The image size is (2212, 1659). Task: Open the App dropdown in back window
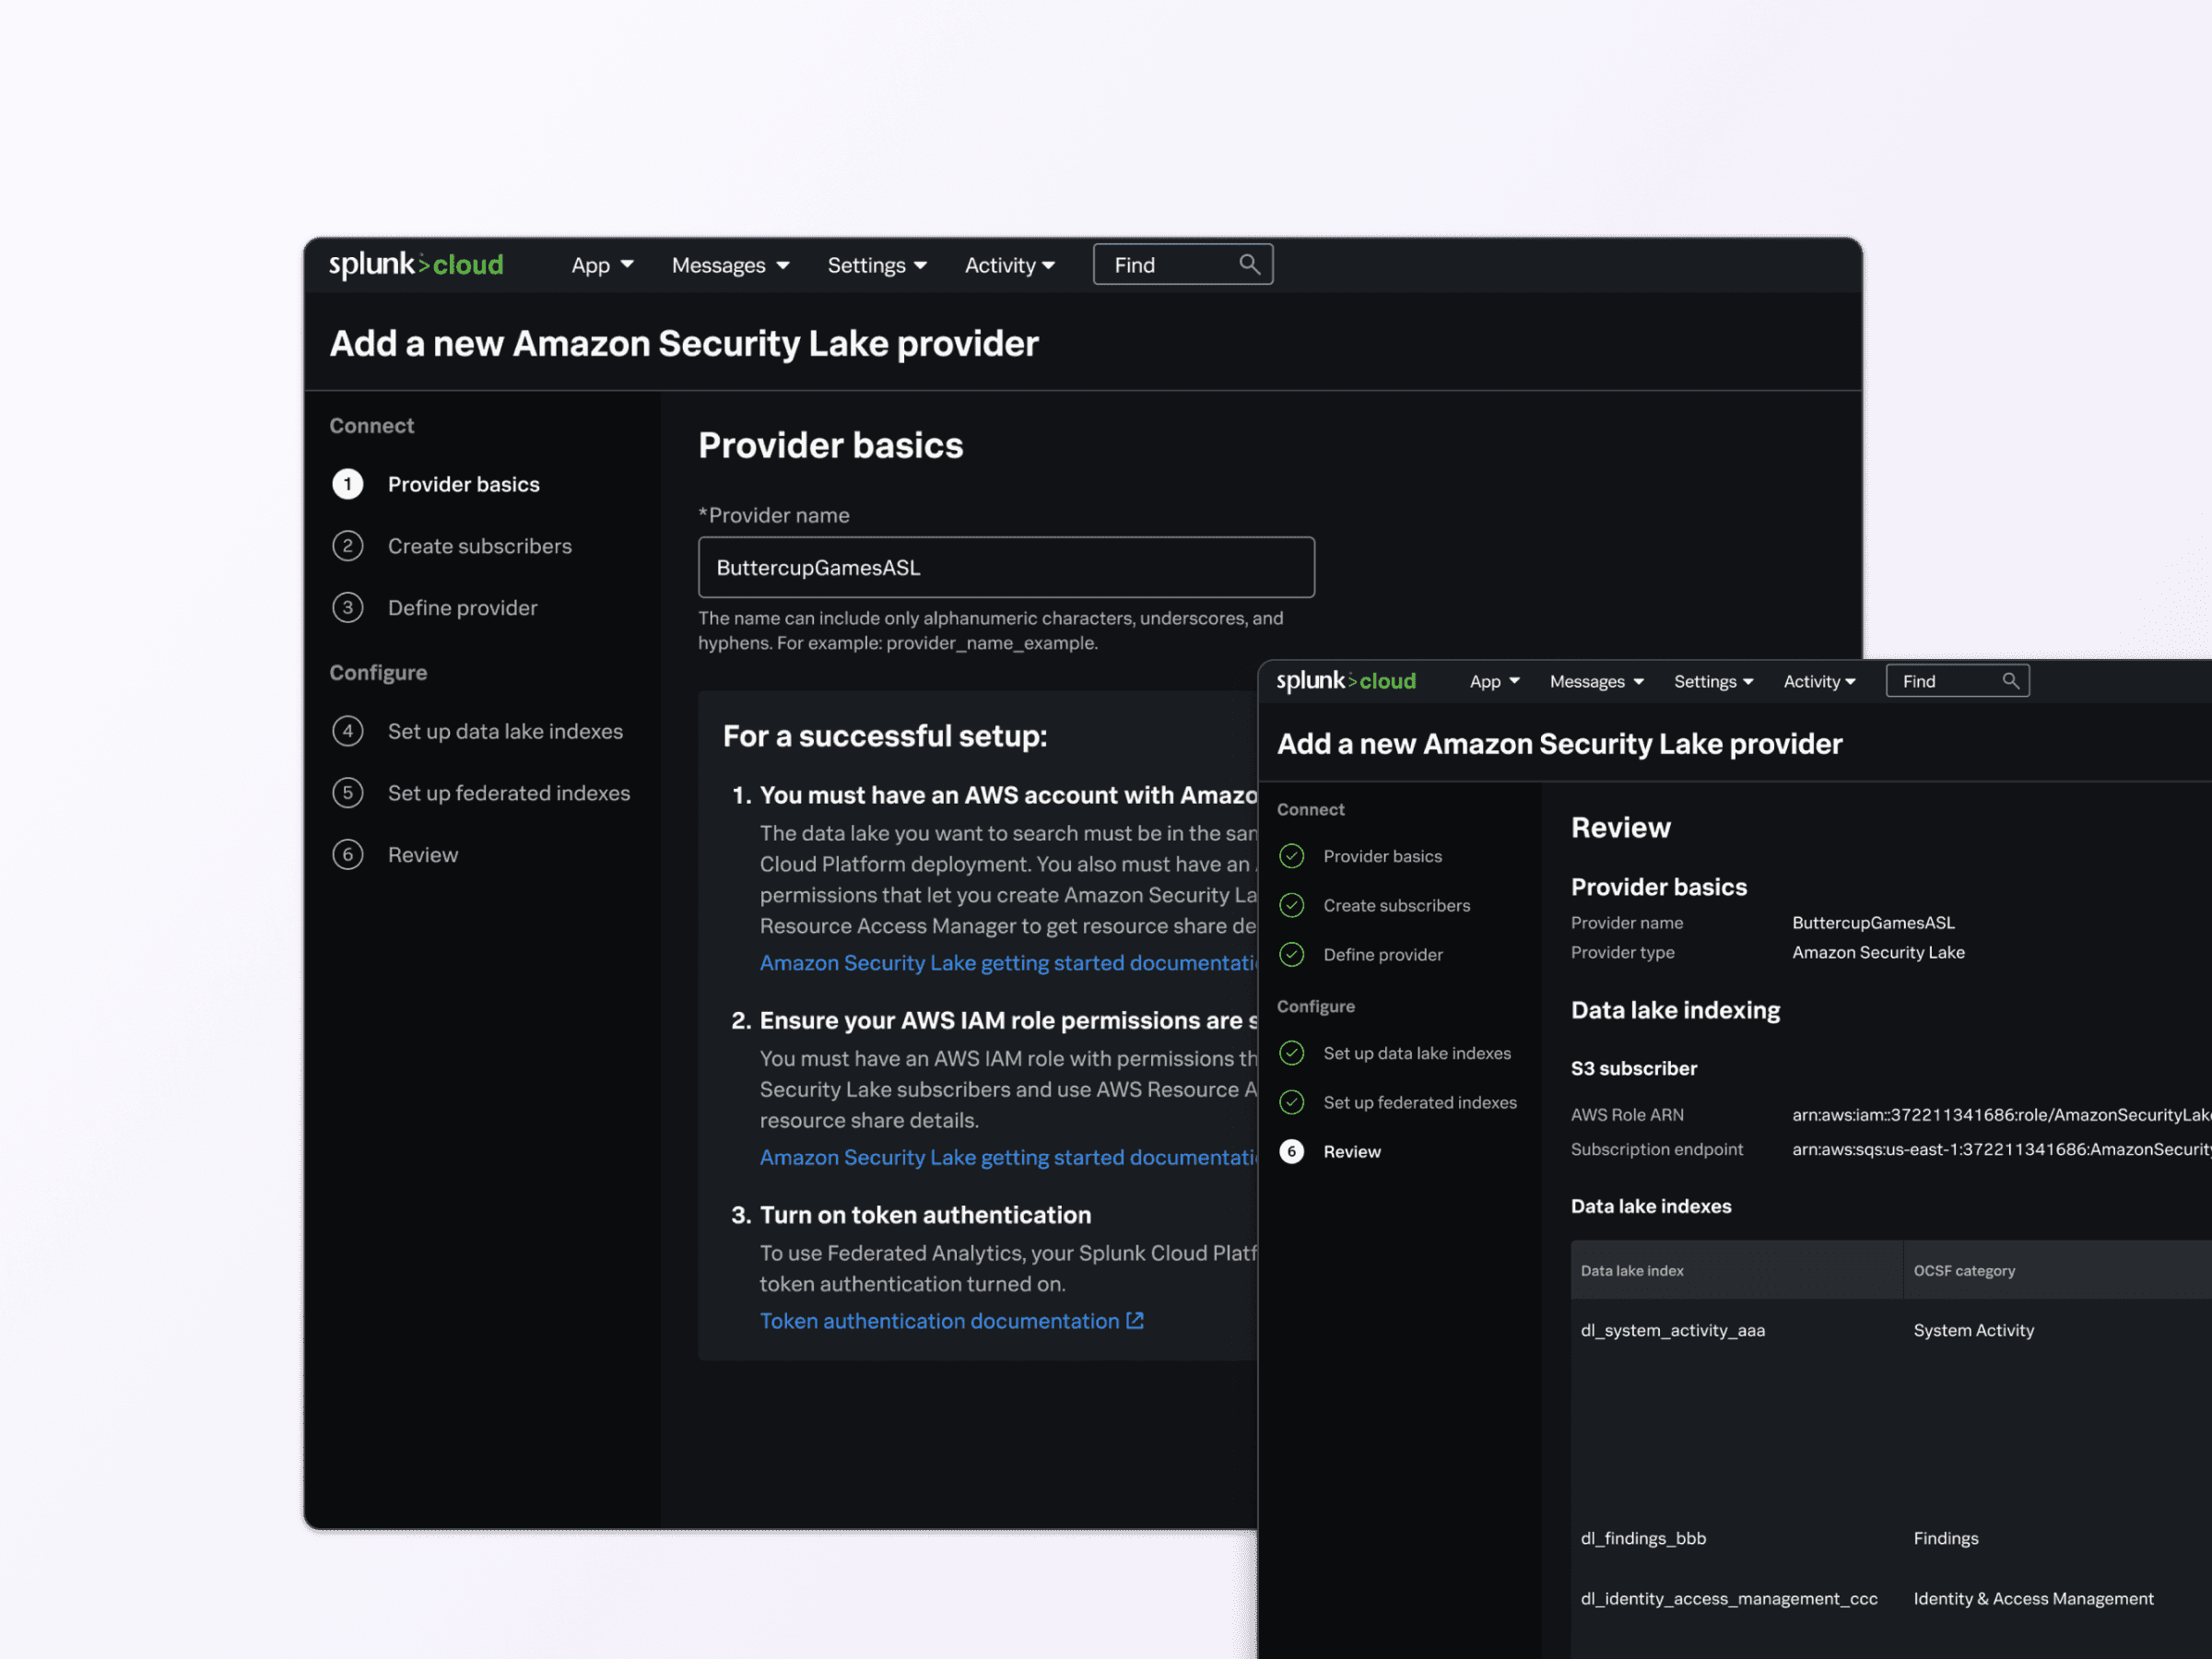pyautogui.click(x=602, y=265)
